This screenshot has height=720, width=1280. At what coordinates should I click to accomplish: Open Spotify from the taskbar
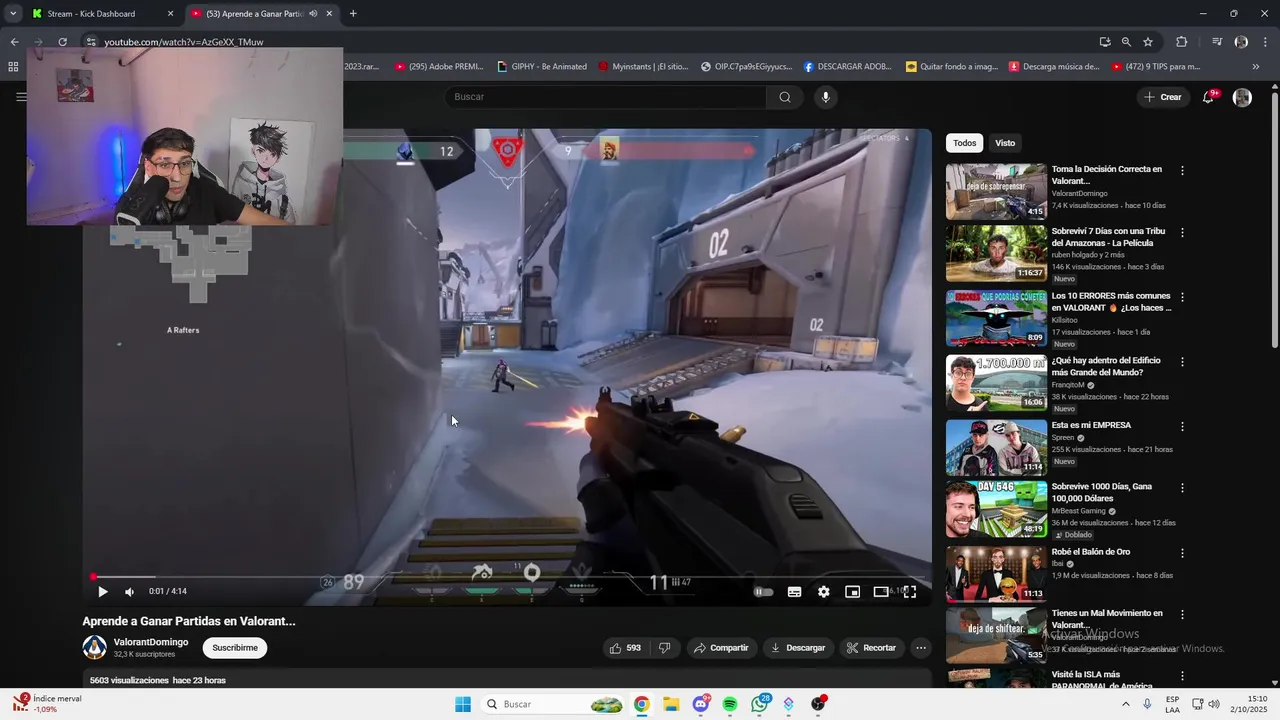click(x=730, y=704)
